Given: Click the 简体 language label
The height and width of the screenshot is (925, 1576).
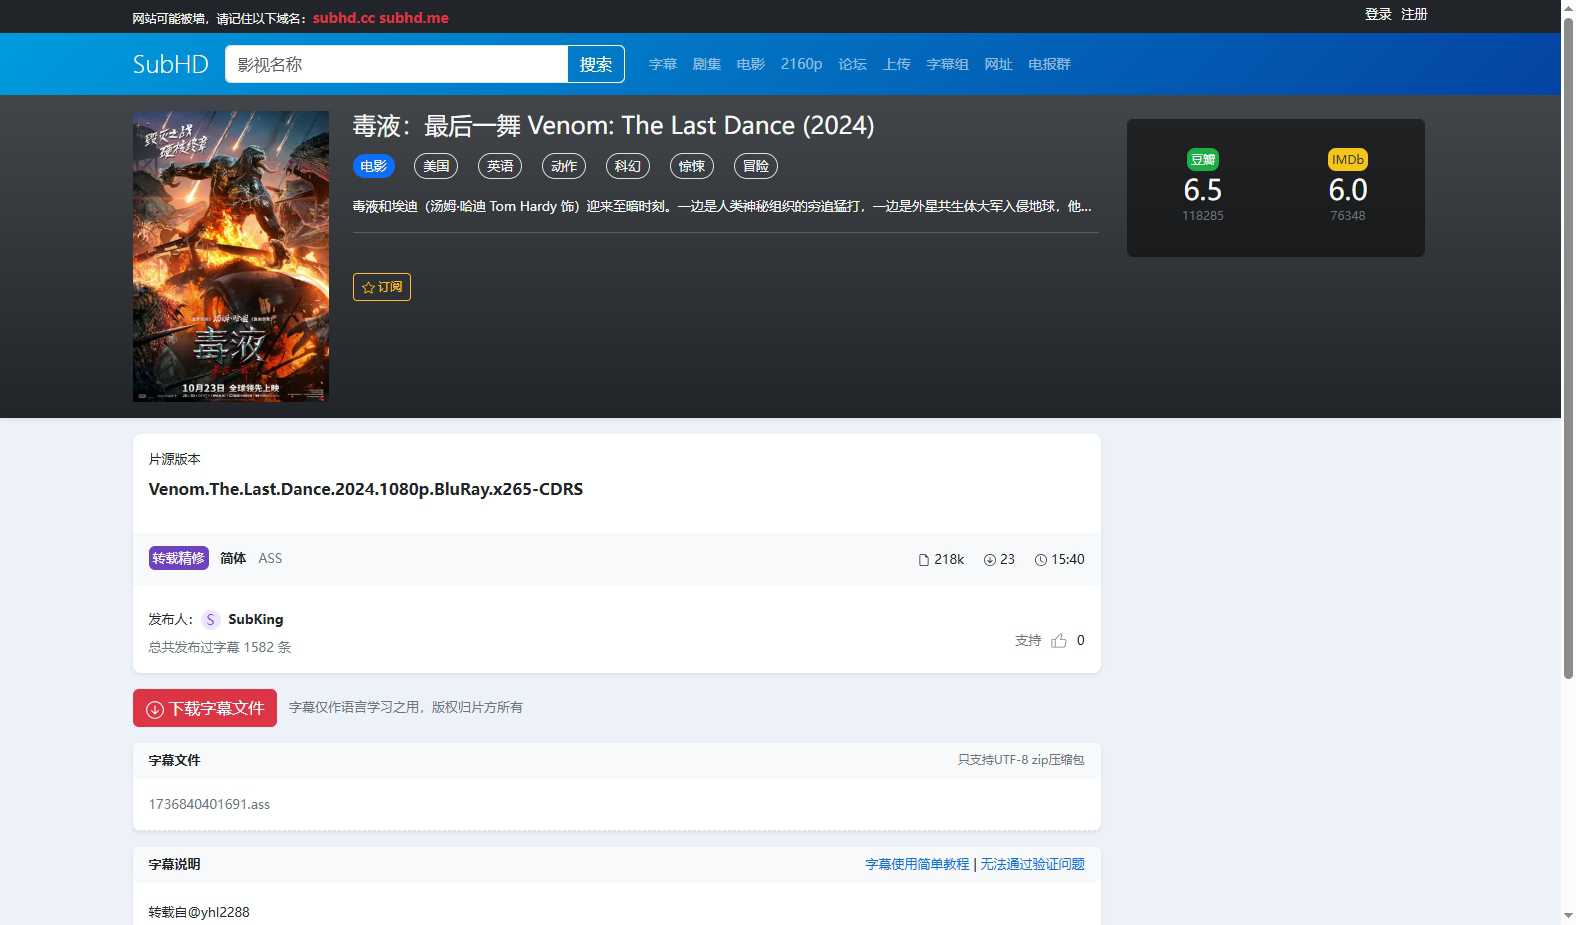Looking at the screenshot, I should pos(233,558).
